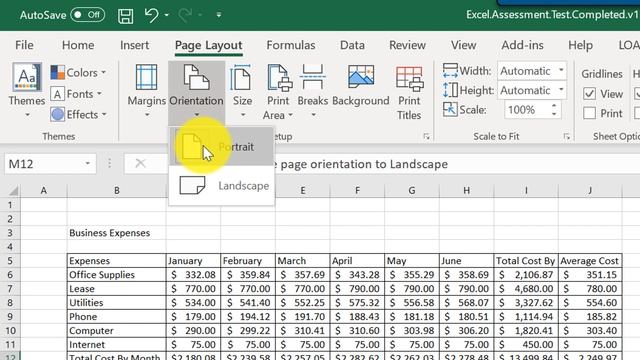Click the Save icon in title bar
Screen dimensions: 640x360
tap(125, 16)
